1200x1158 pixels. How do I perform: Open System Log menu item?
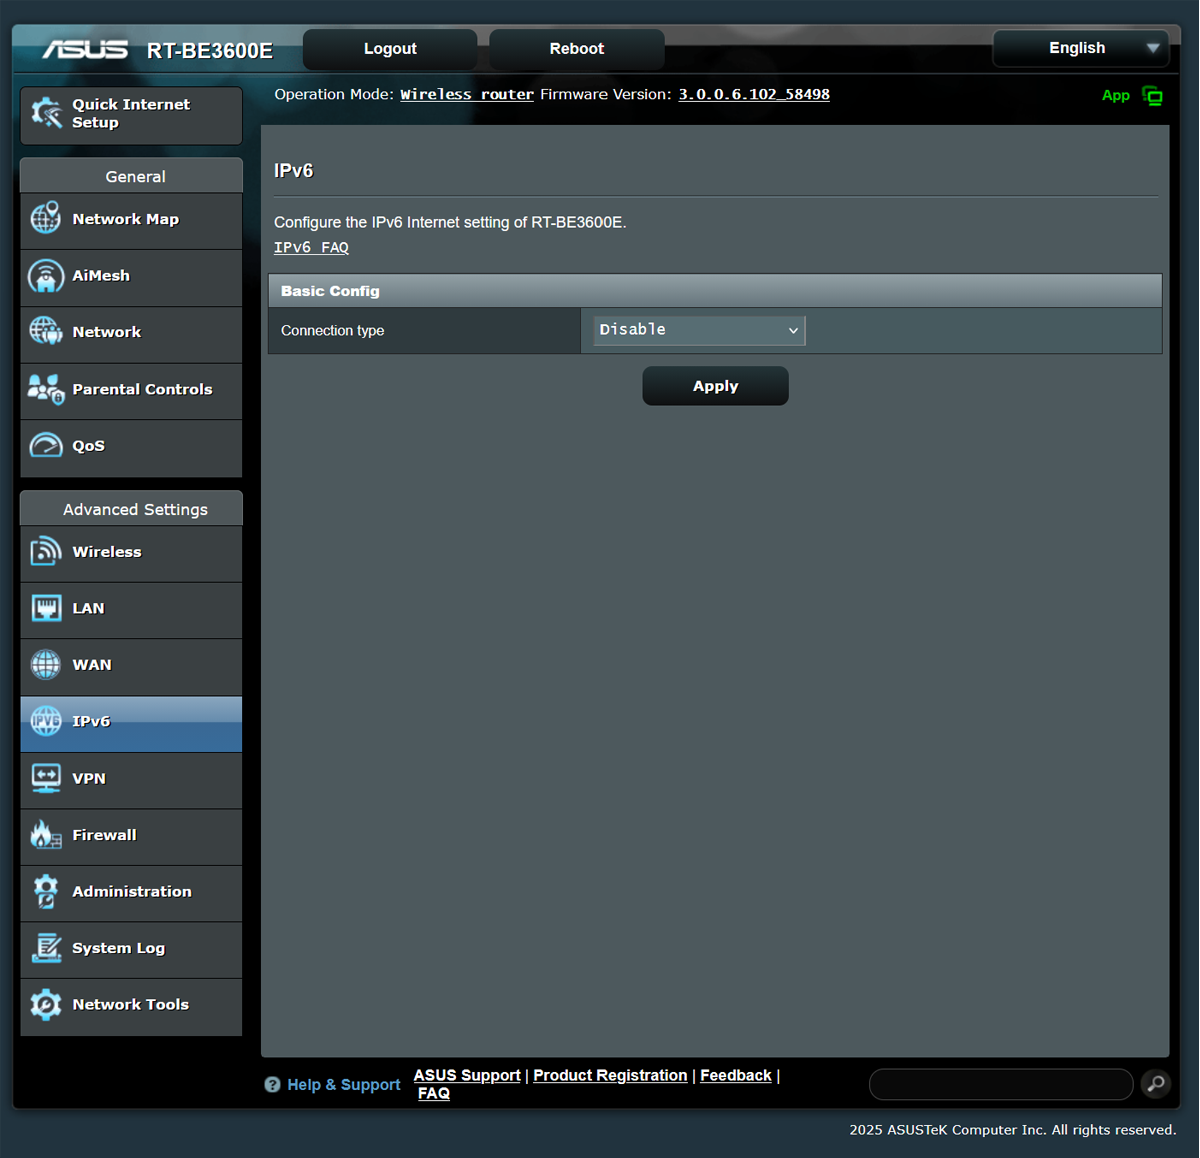point(131,948)
